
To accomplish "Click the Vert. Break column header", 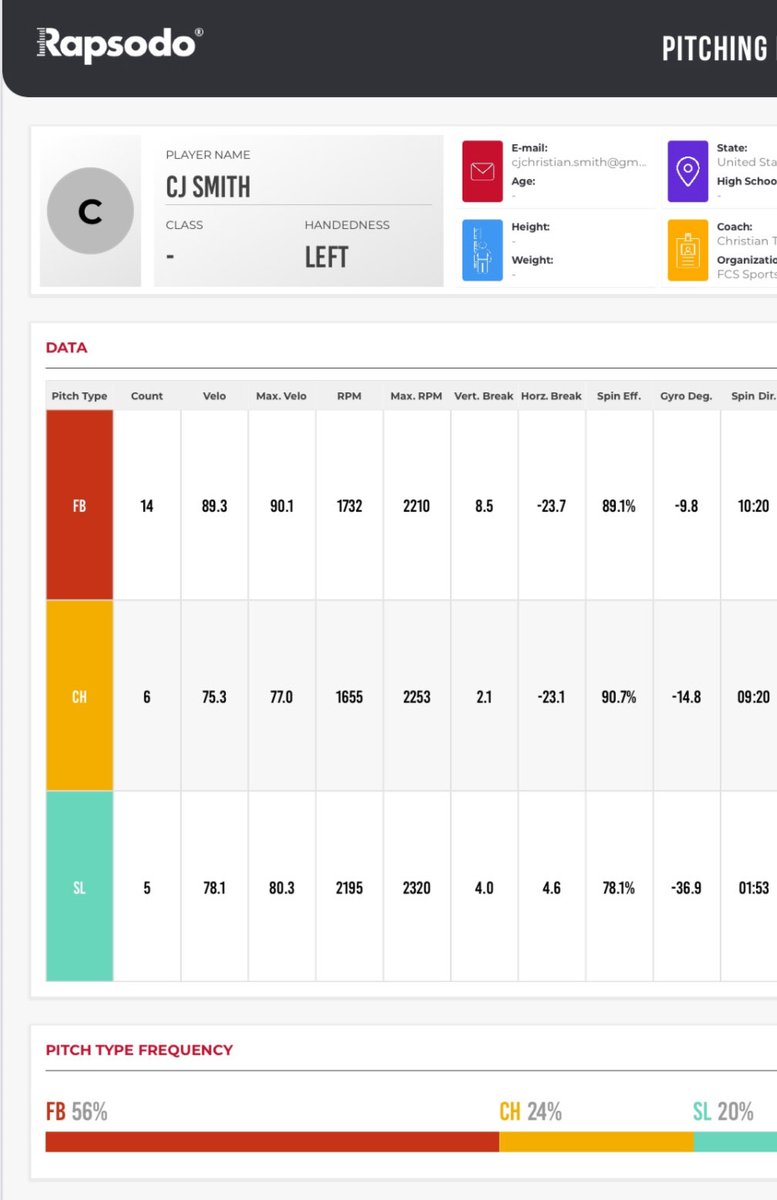I will click(484, 396).
